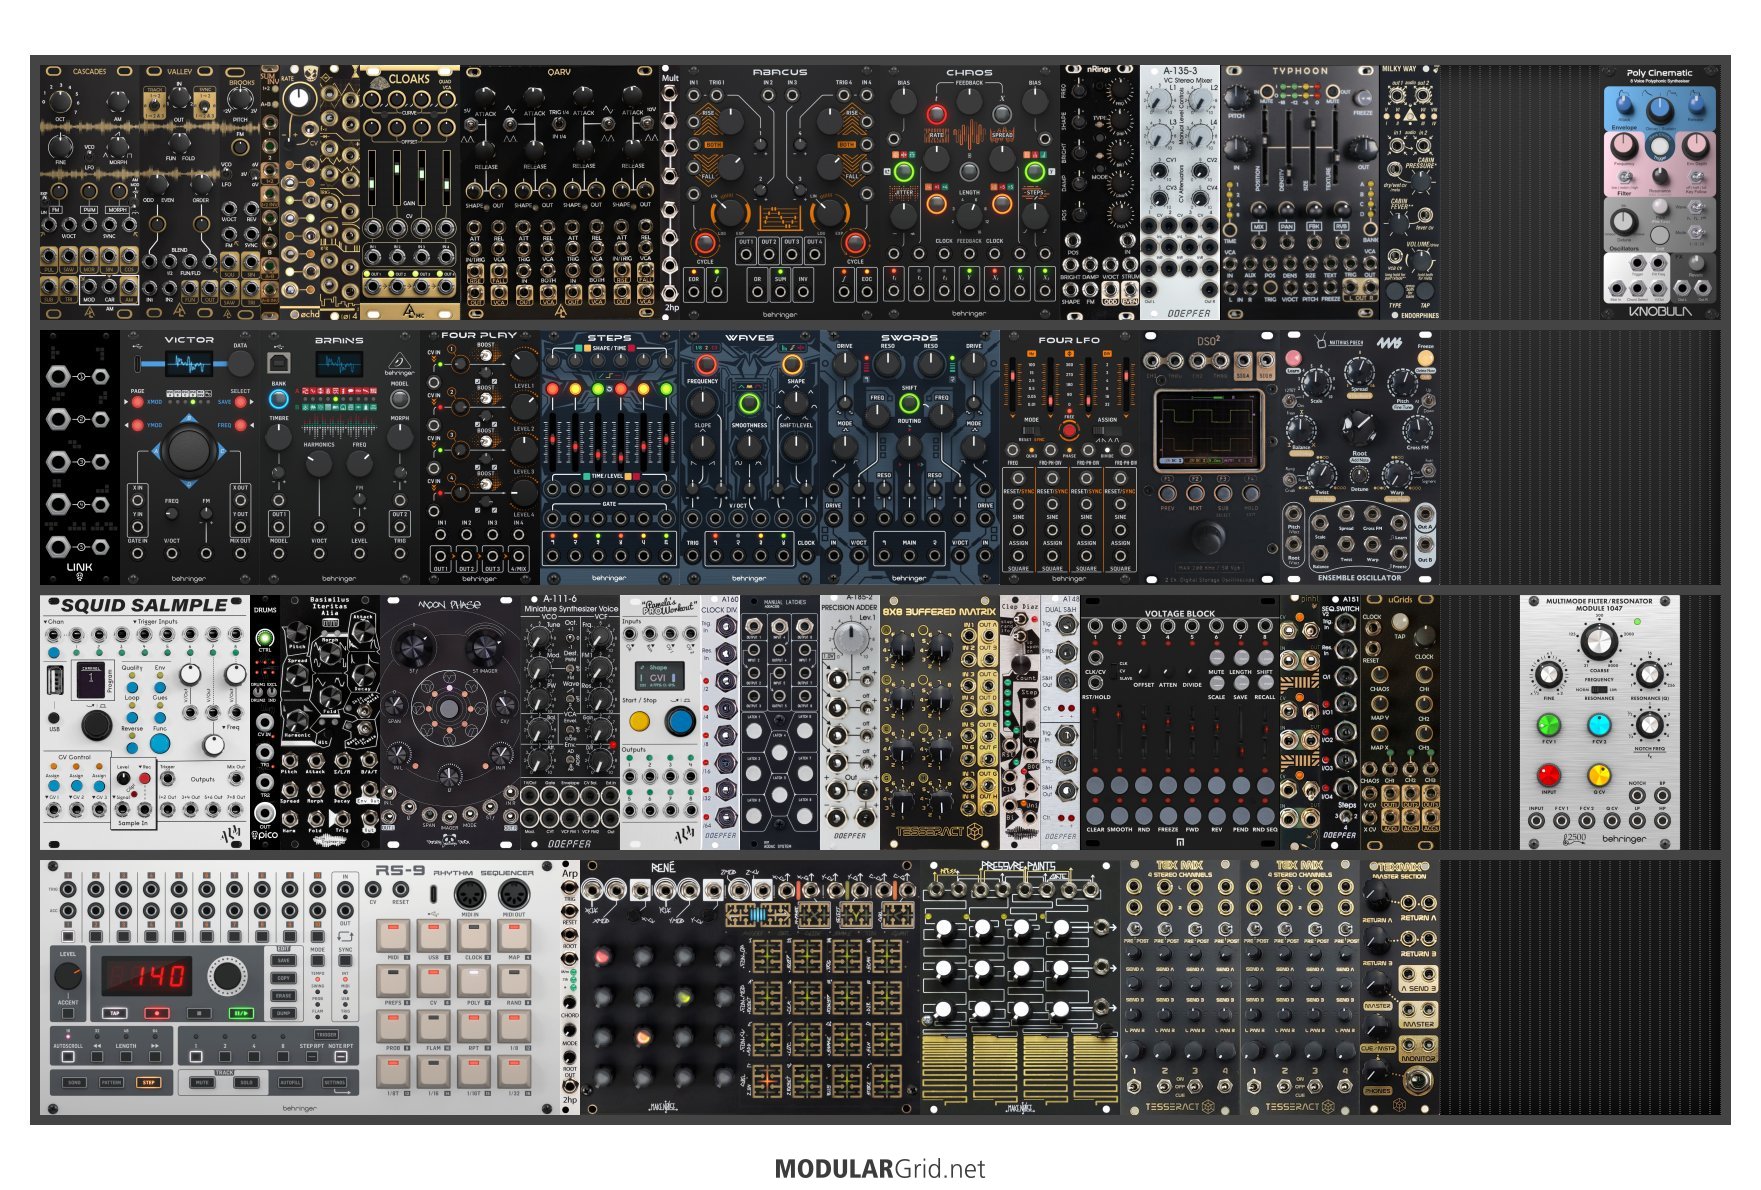Click the SETTINGS button on RS-9
Image resolution: width=1761 pixels, height=1190 pixels.
(x=334, y=1082)
